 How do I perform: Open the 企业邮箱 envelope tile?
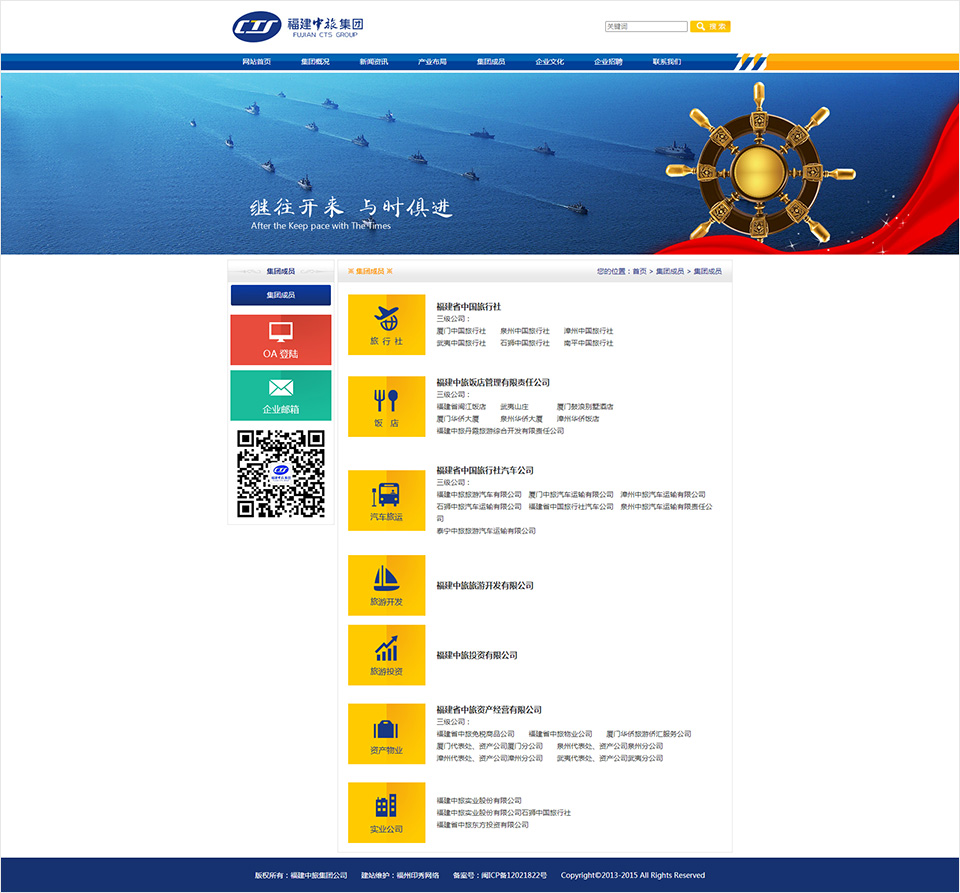(x=280, y=395)
